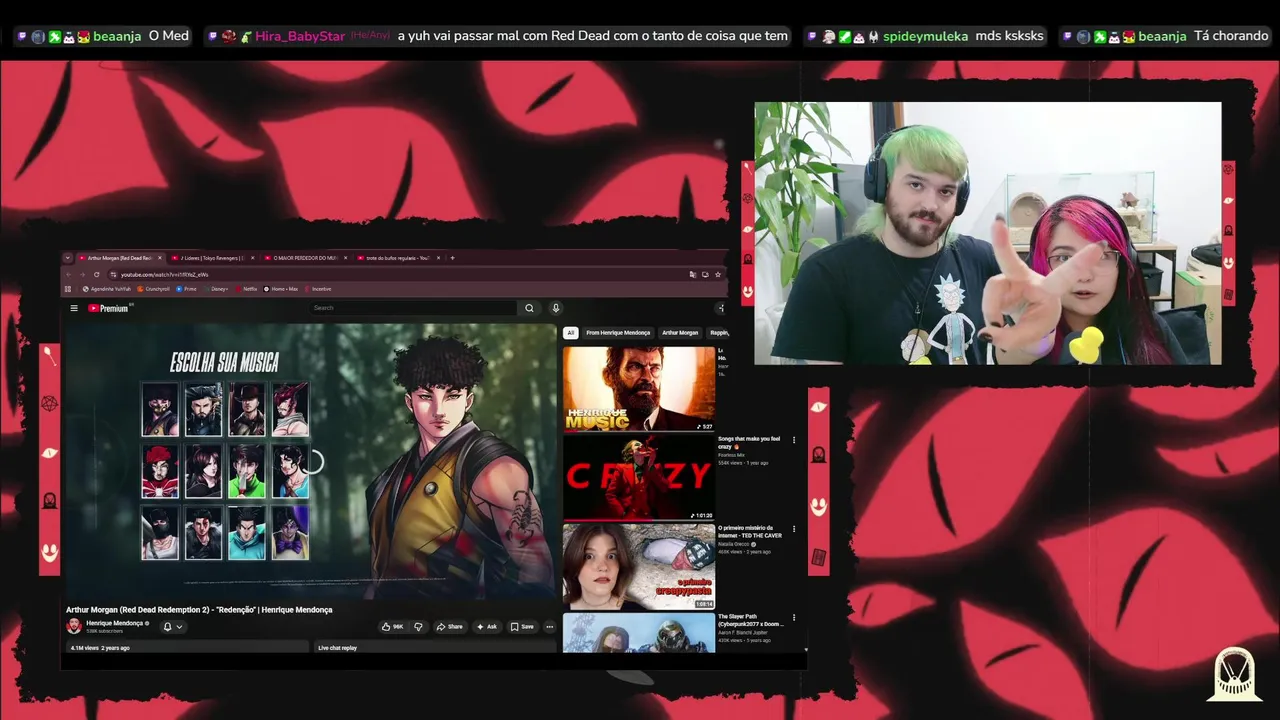Open the Prime bookmark
Image resolution: width=1280 pixels, height=720 pixels.
click(x=186, y=289)
